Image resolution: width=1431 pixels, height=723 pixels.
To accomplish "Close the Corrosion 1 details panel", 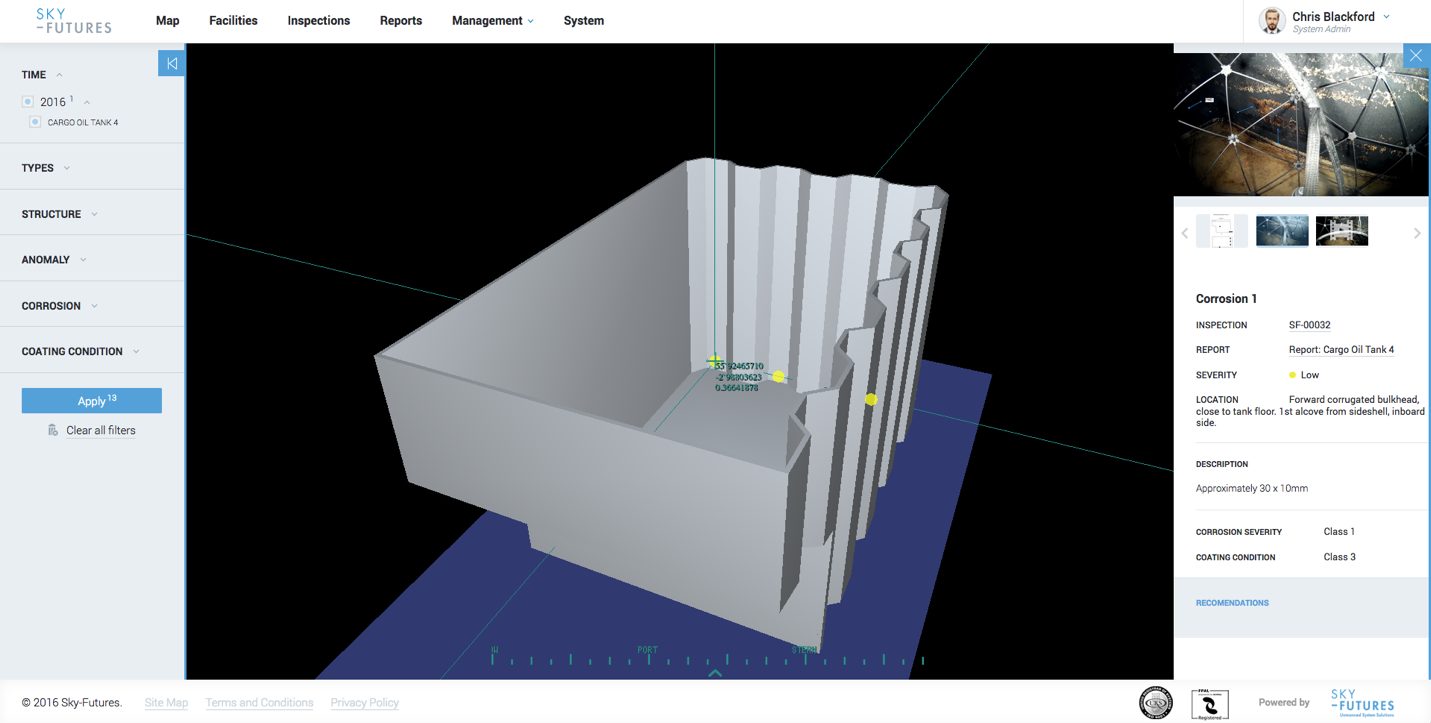I will [1416, 56].
